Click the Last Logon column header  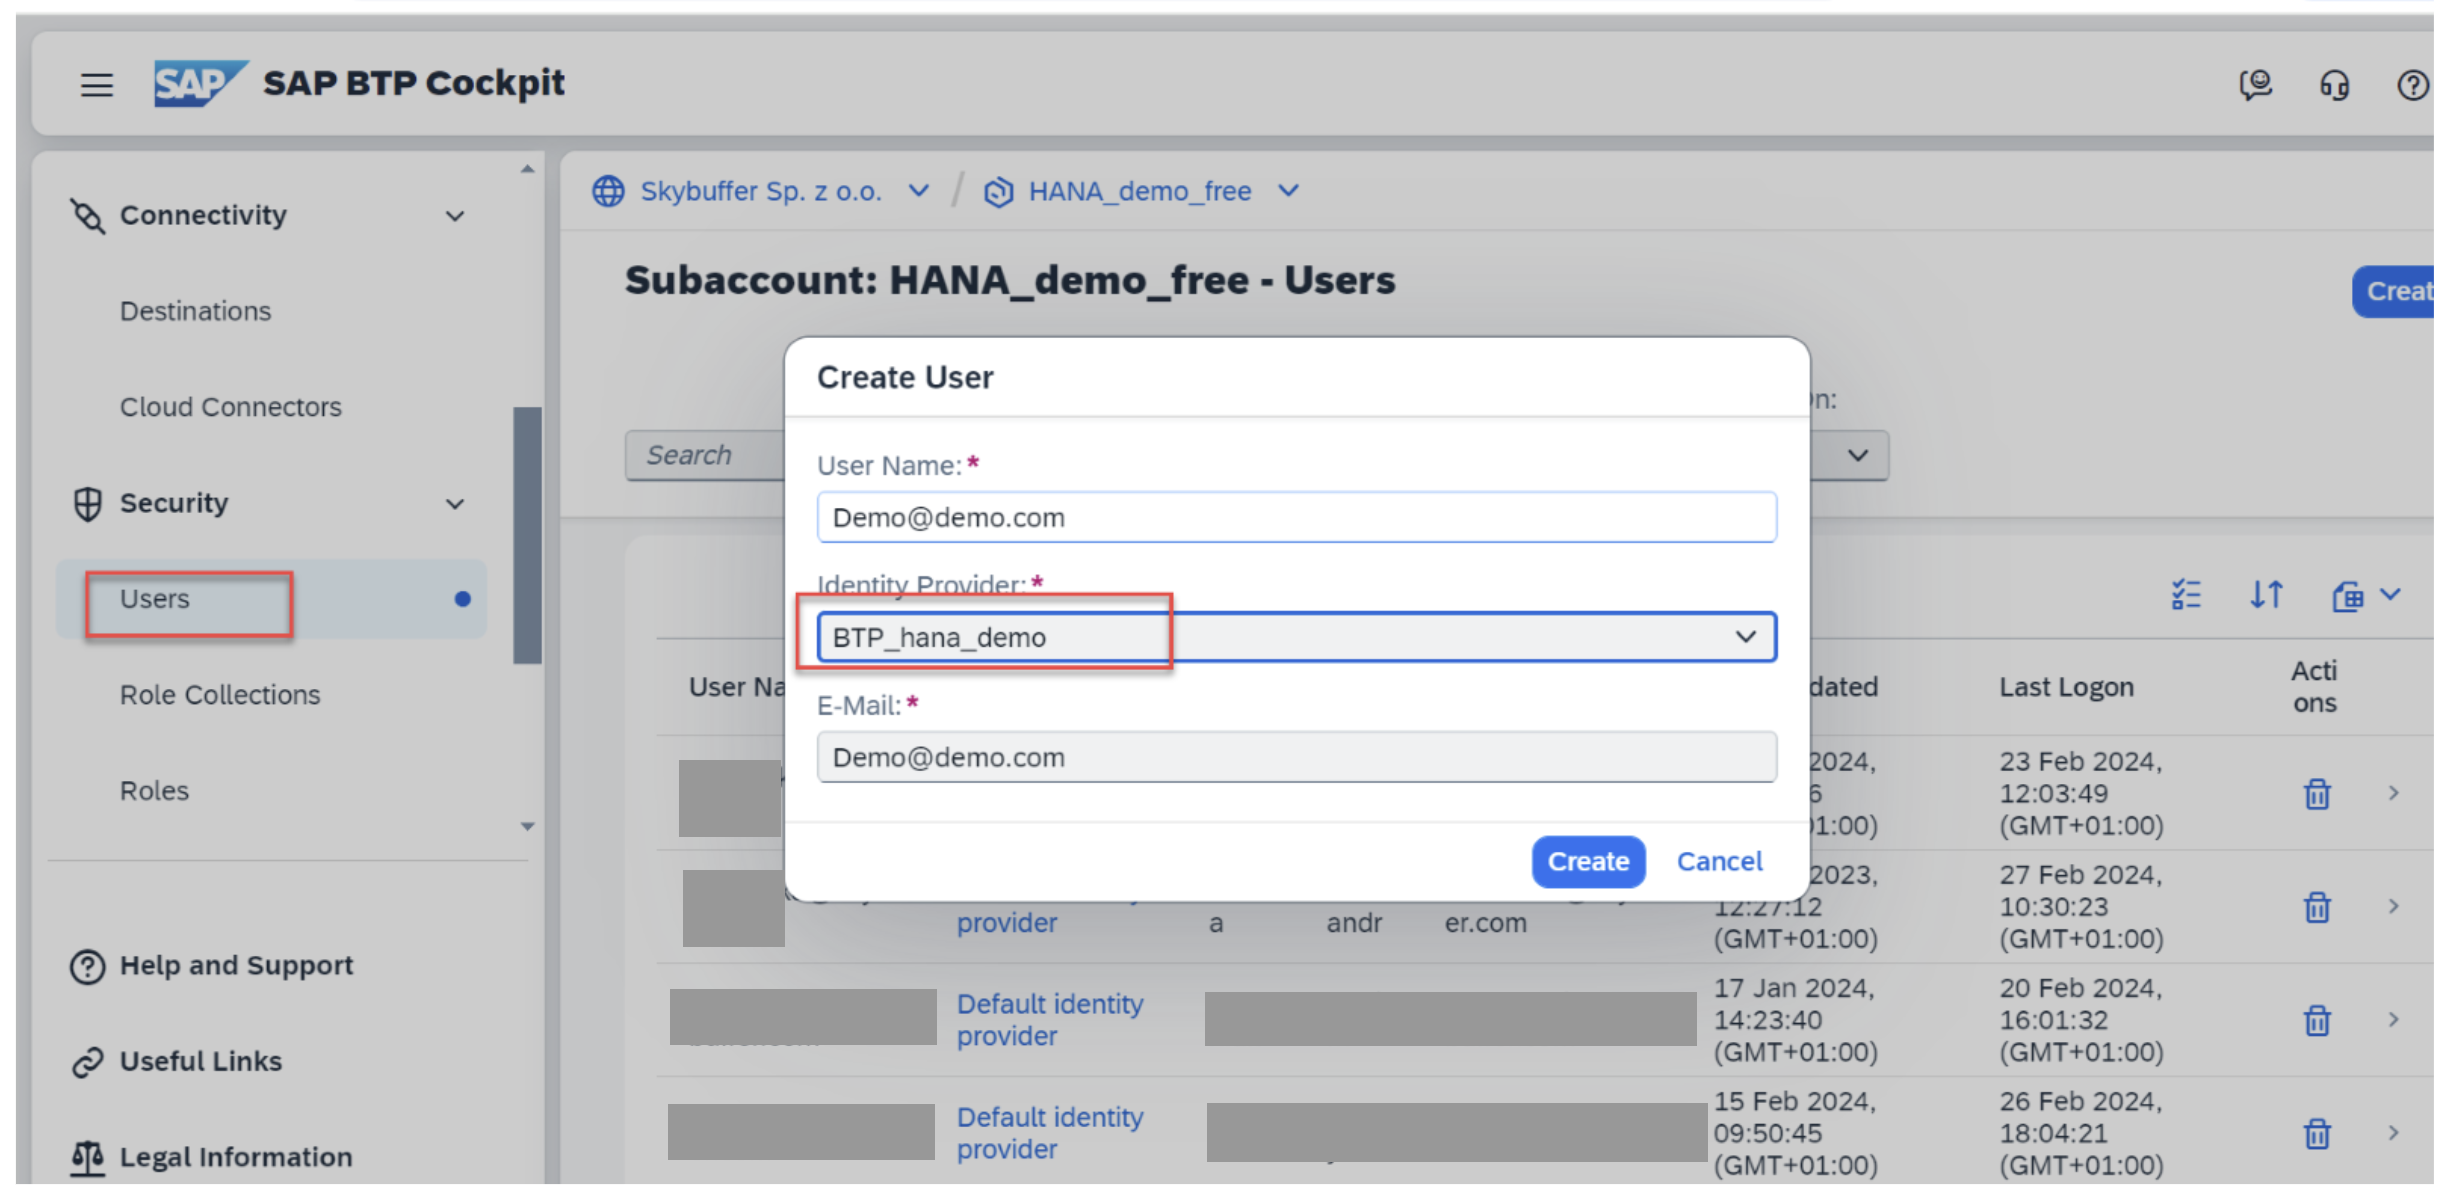[x=2066, y=687]
